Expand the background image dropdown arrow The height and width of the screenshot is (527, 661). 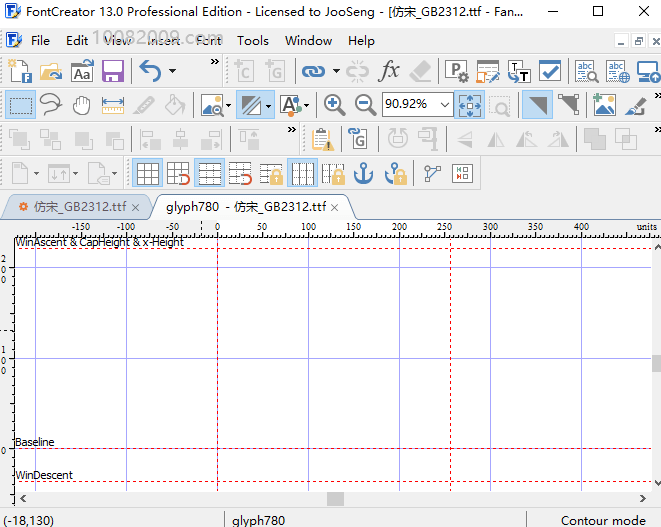pos(228,105)
